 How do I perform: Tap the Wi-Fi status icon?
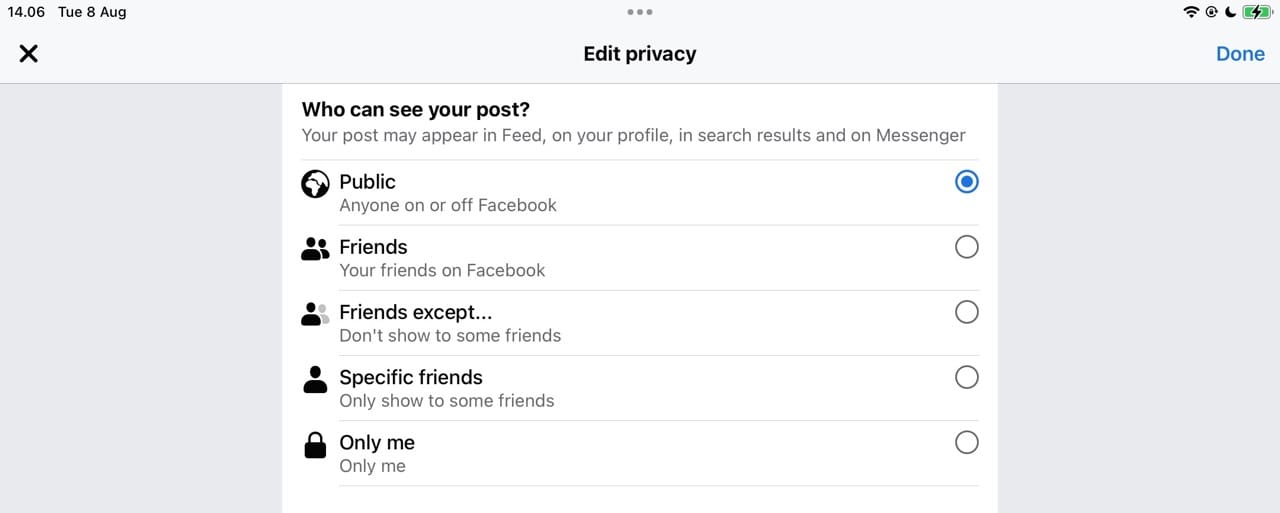point(1190,12)
